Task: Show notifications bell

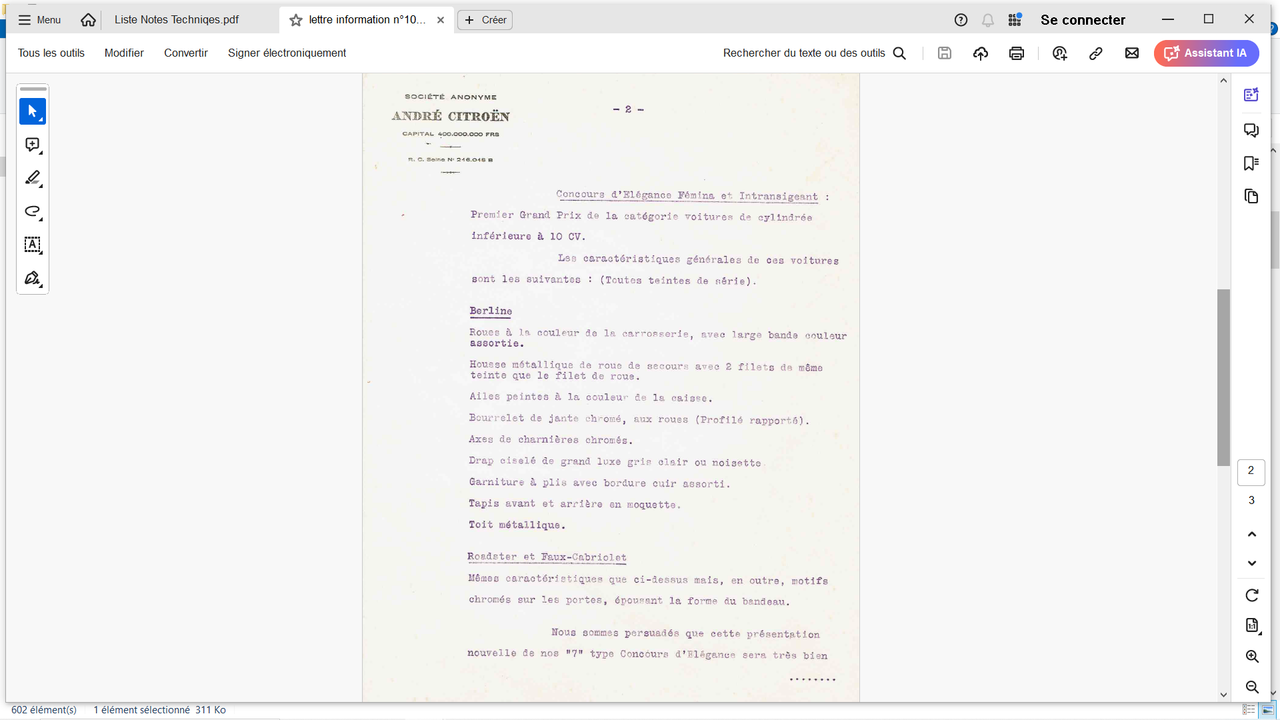Action: [988, 20]
